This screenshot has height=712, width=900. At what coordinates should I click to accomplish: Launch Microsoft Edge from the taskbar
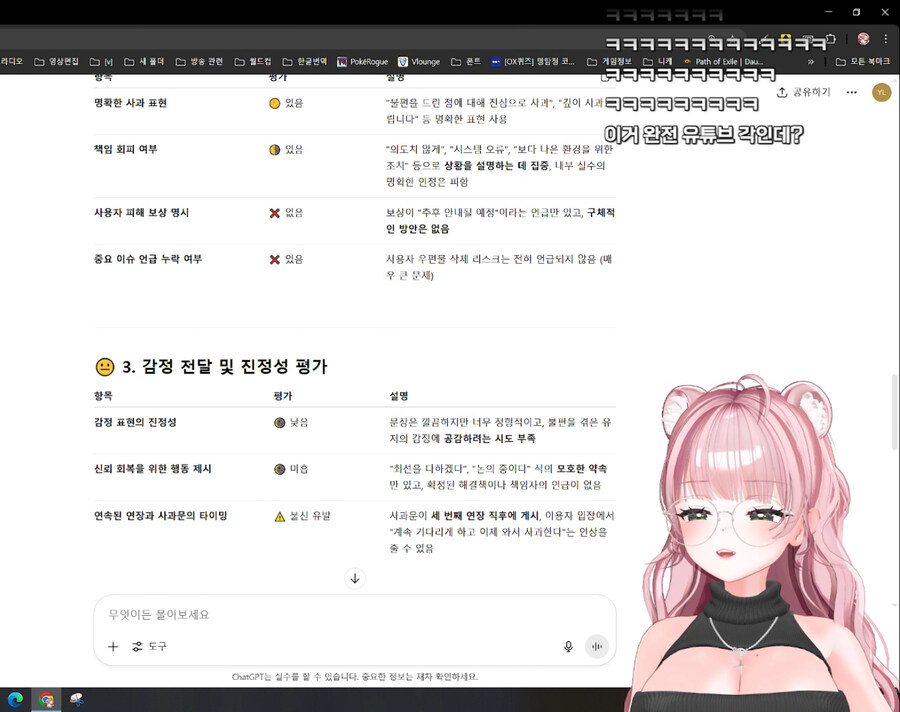point(15,700)
